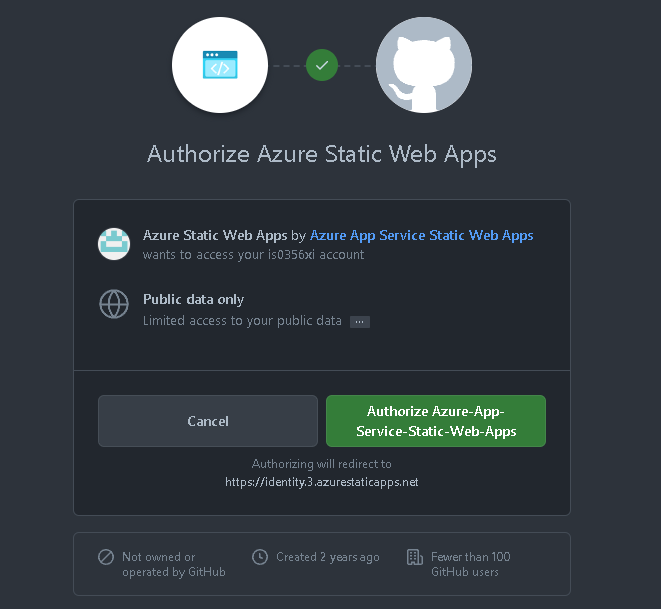Click the "Limited access to your public data" text
Viewport: 661px width, 609px height.
(242, 321)
